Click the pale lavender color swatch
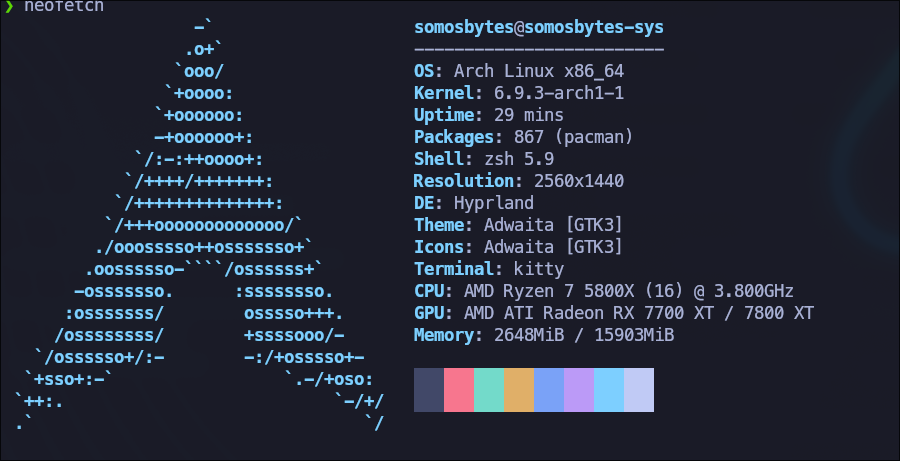The height and width of the screenshot is (461, 900). point(639,390)
